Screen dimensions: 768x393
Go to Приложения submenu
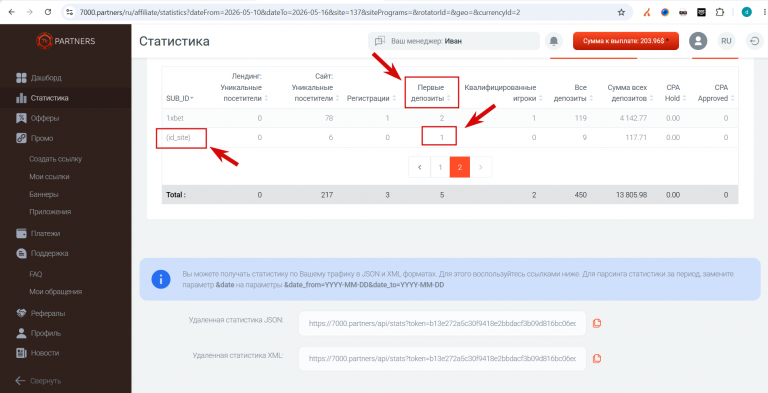pos(50,212)
